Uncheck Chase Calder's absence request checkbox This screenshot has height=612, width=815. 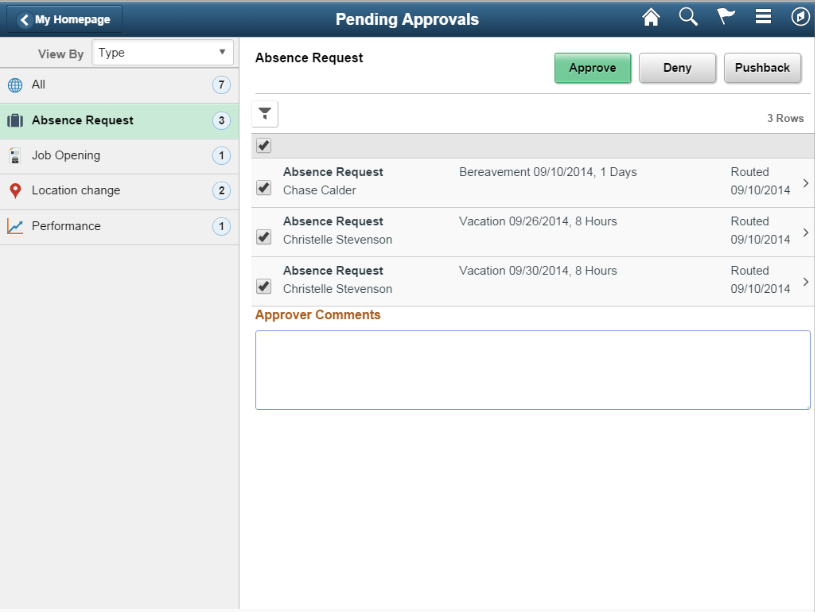263,187
